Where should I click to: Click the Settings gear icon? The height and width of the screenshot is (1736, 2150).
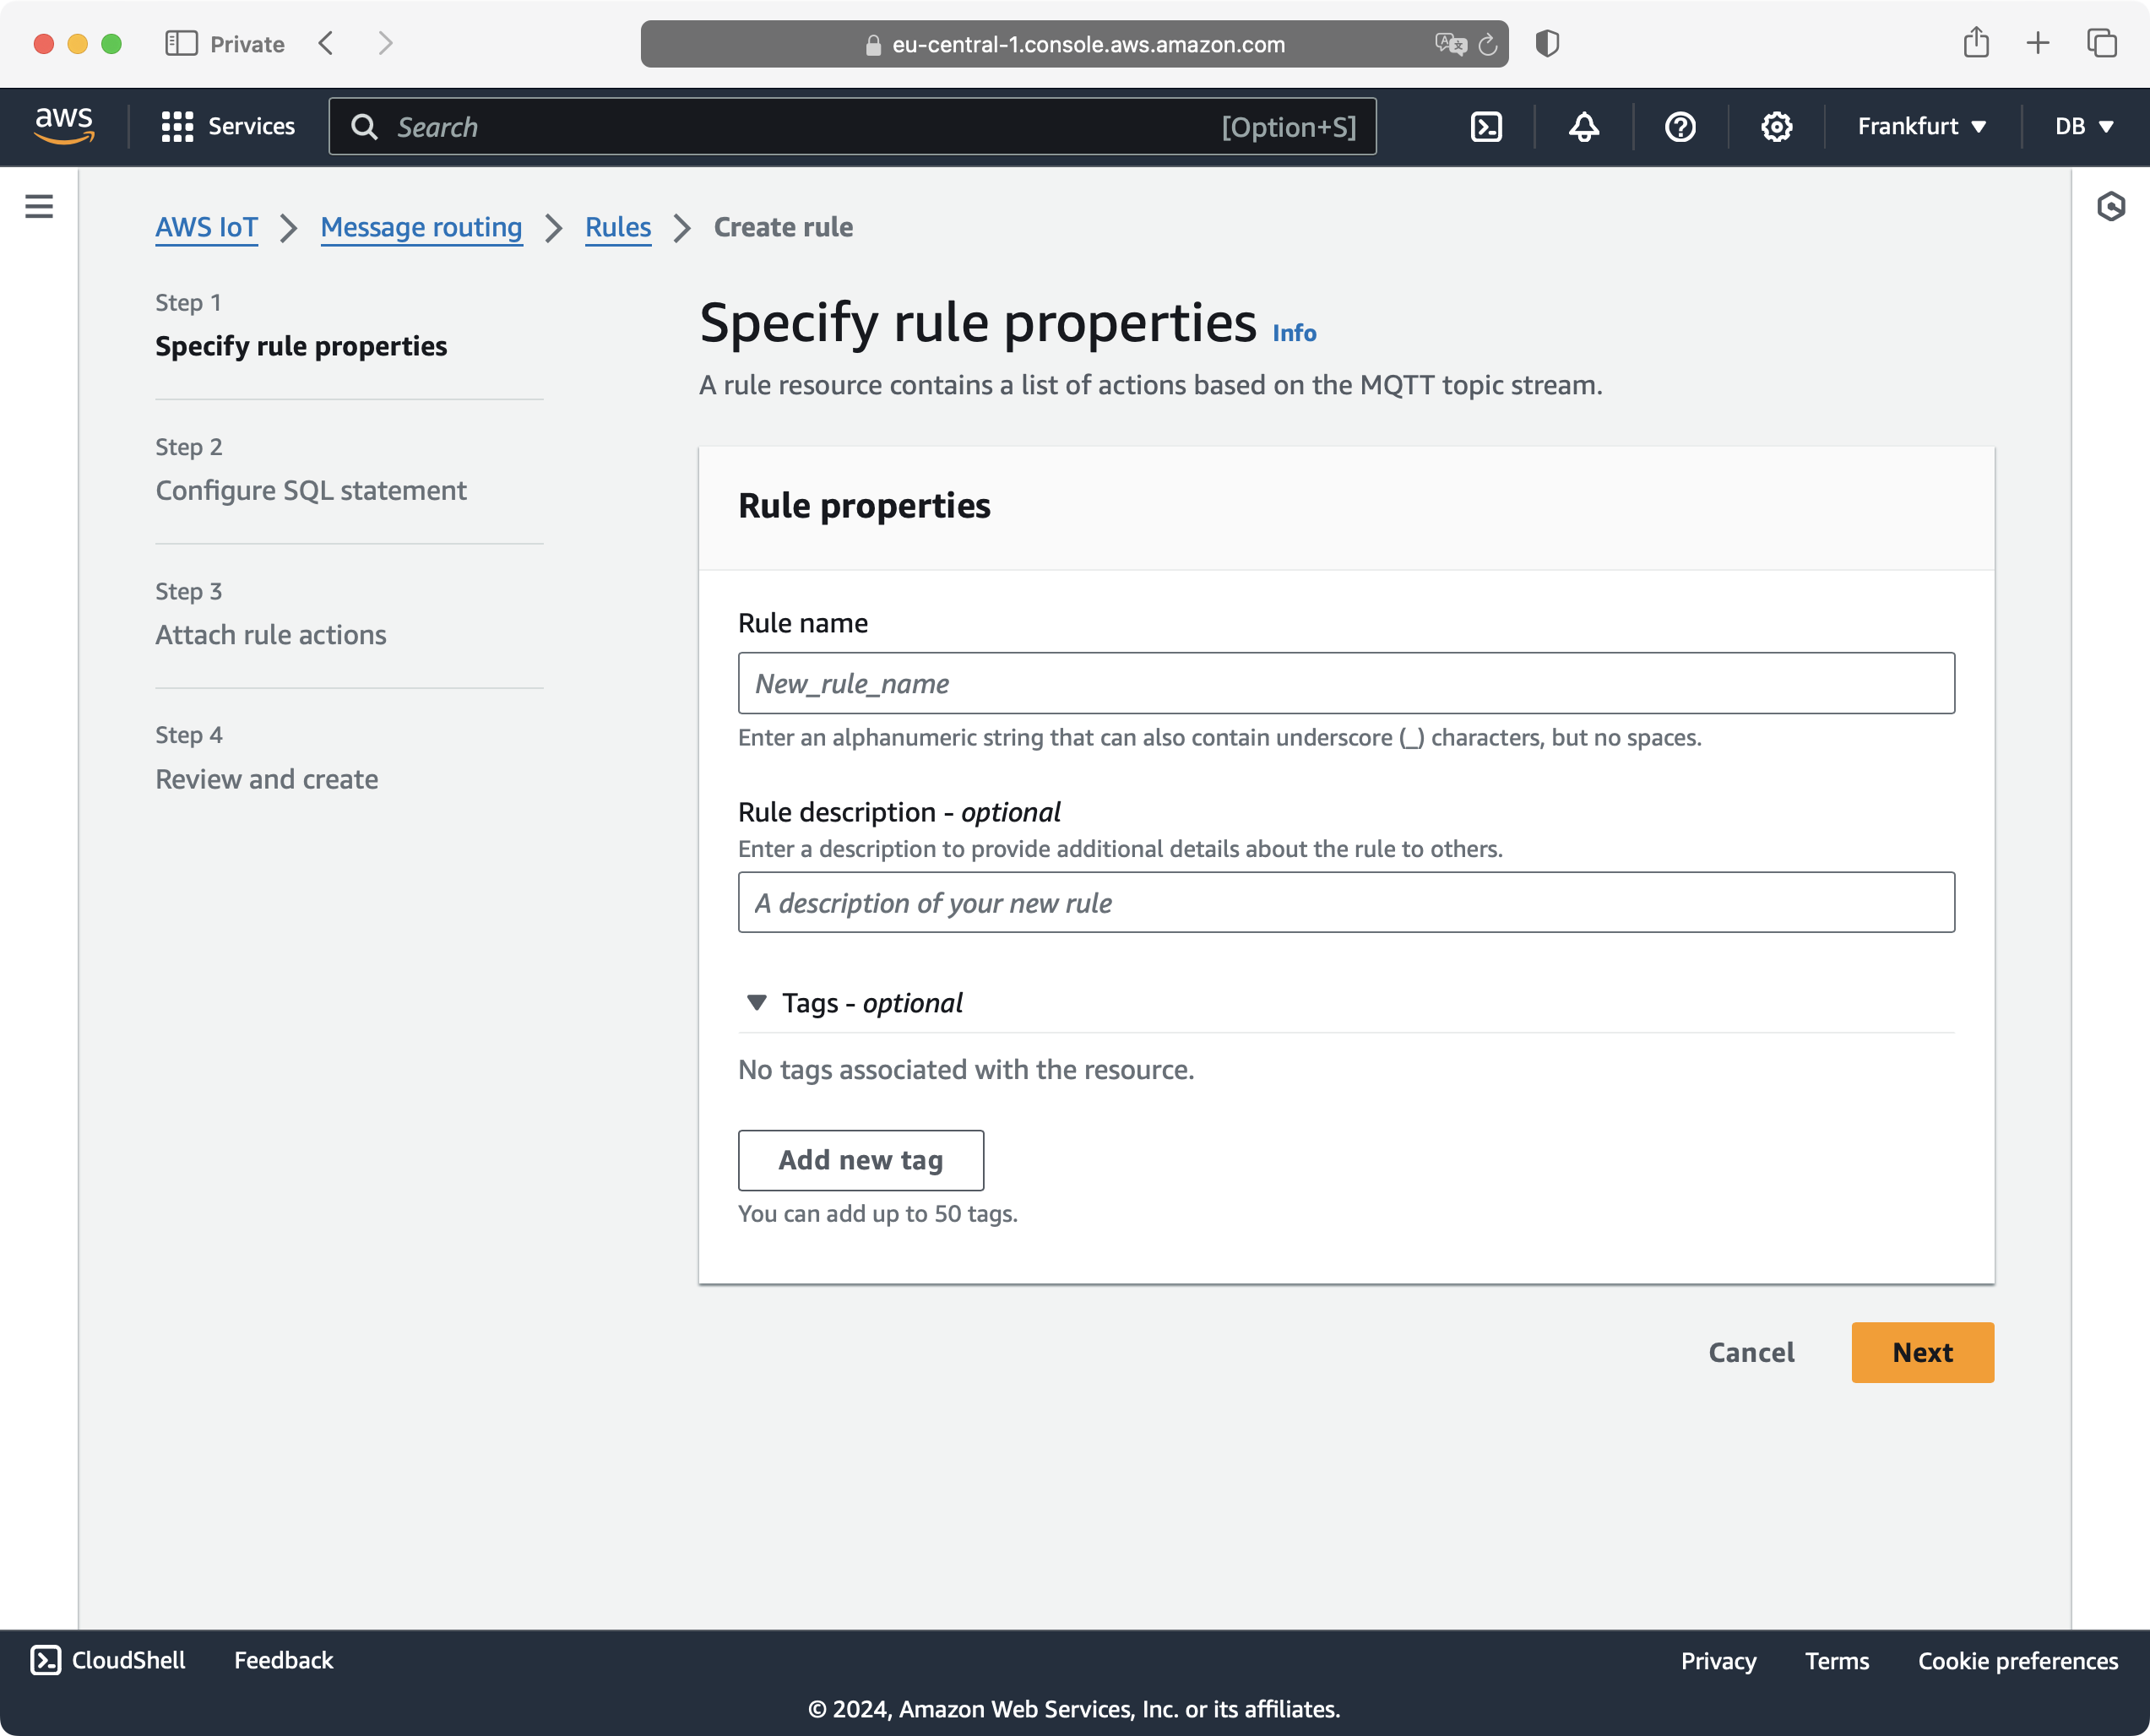pyautogui.click(x=1776, y=126)
